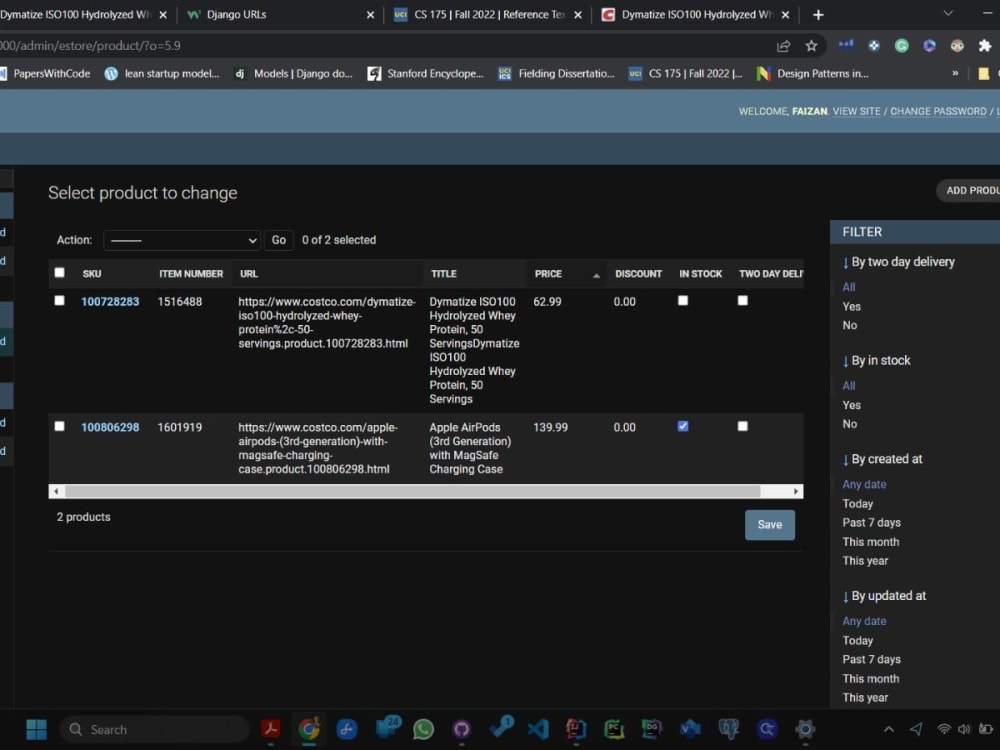Screen dimensions: 1000x750
Task: Check the row checkbox for SKU 100728283
Action: tap(59, 299)
